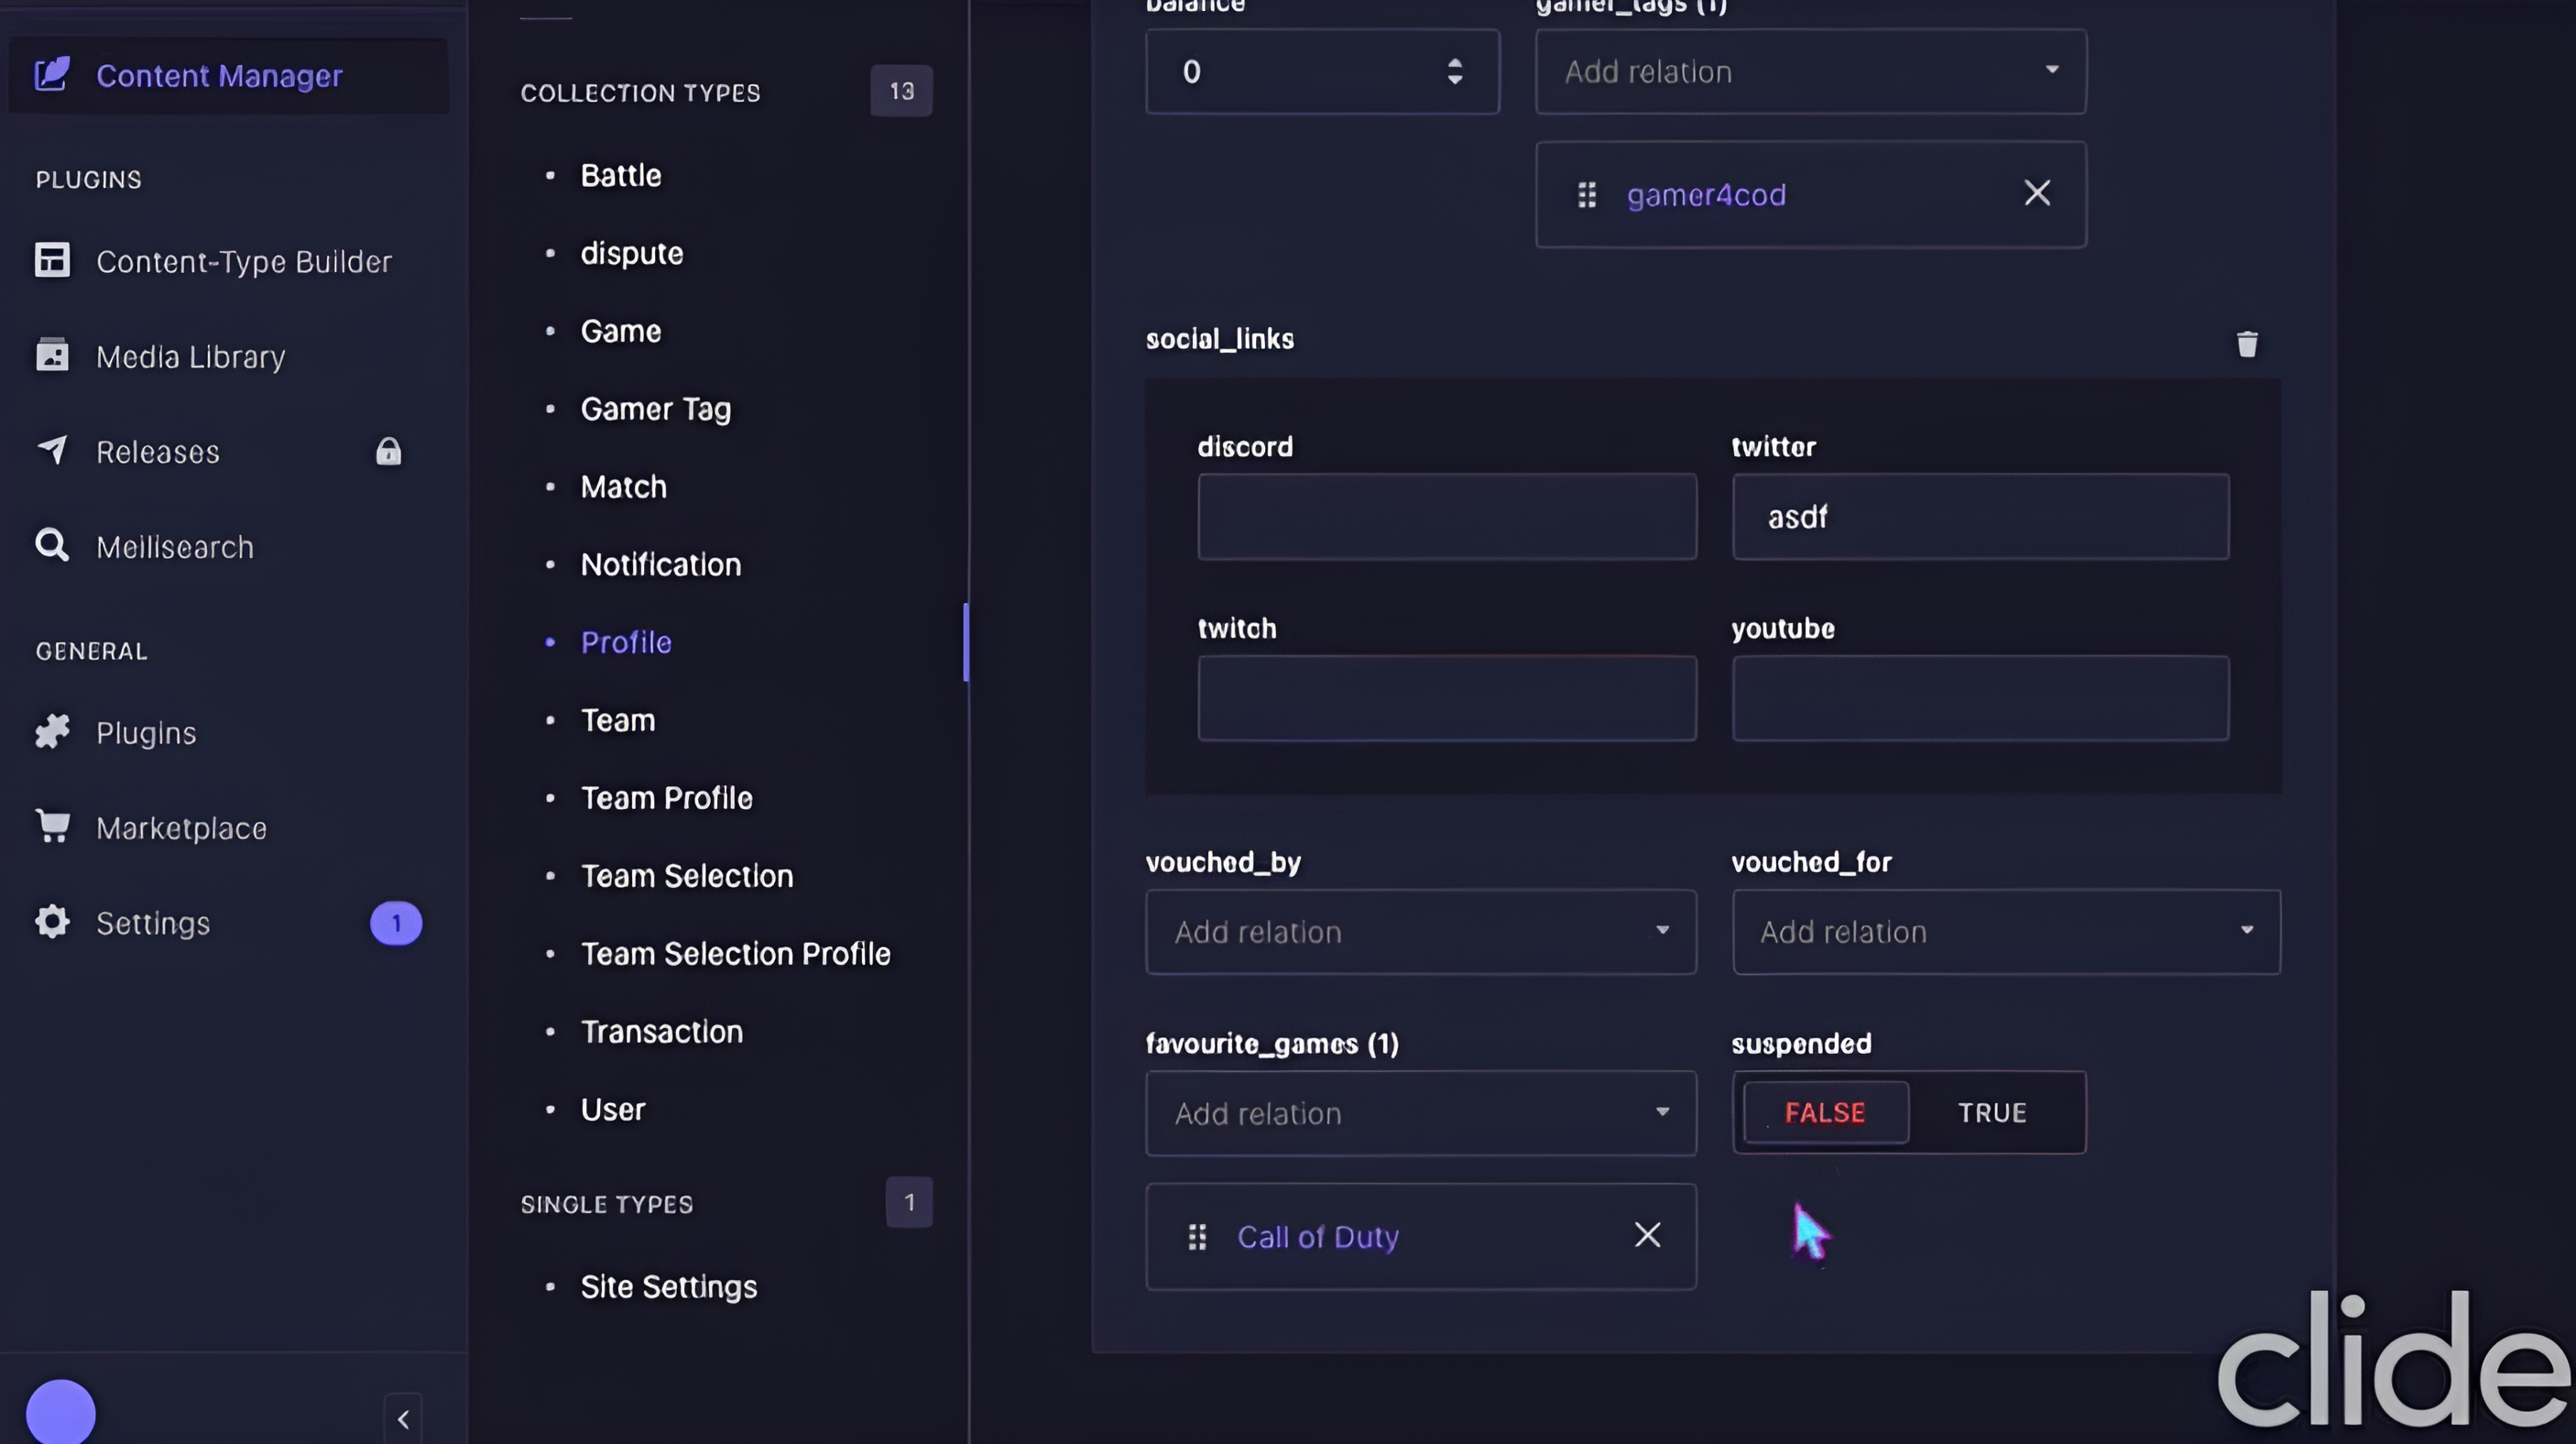The image size is (2576, 1444).
Task: Click the Releases paper plane icon
Action: 52,450
